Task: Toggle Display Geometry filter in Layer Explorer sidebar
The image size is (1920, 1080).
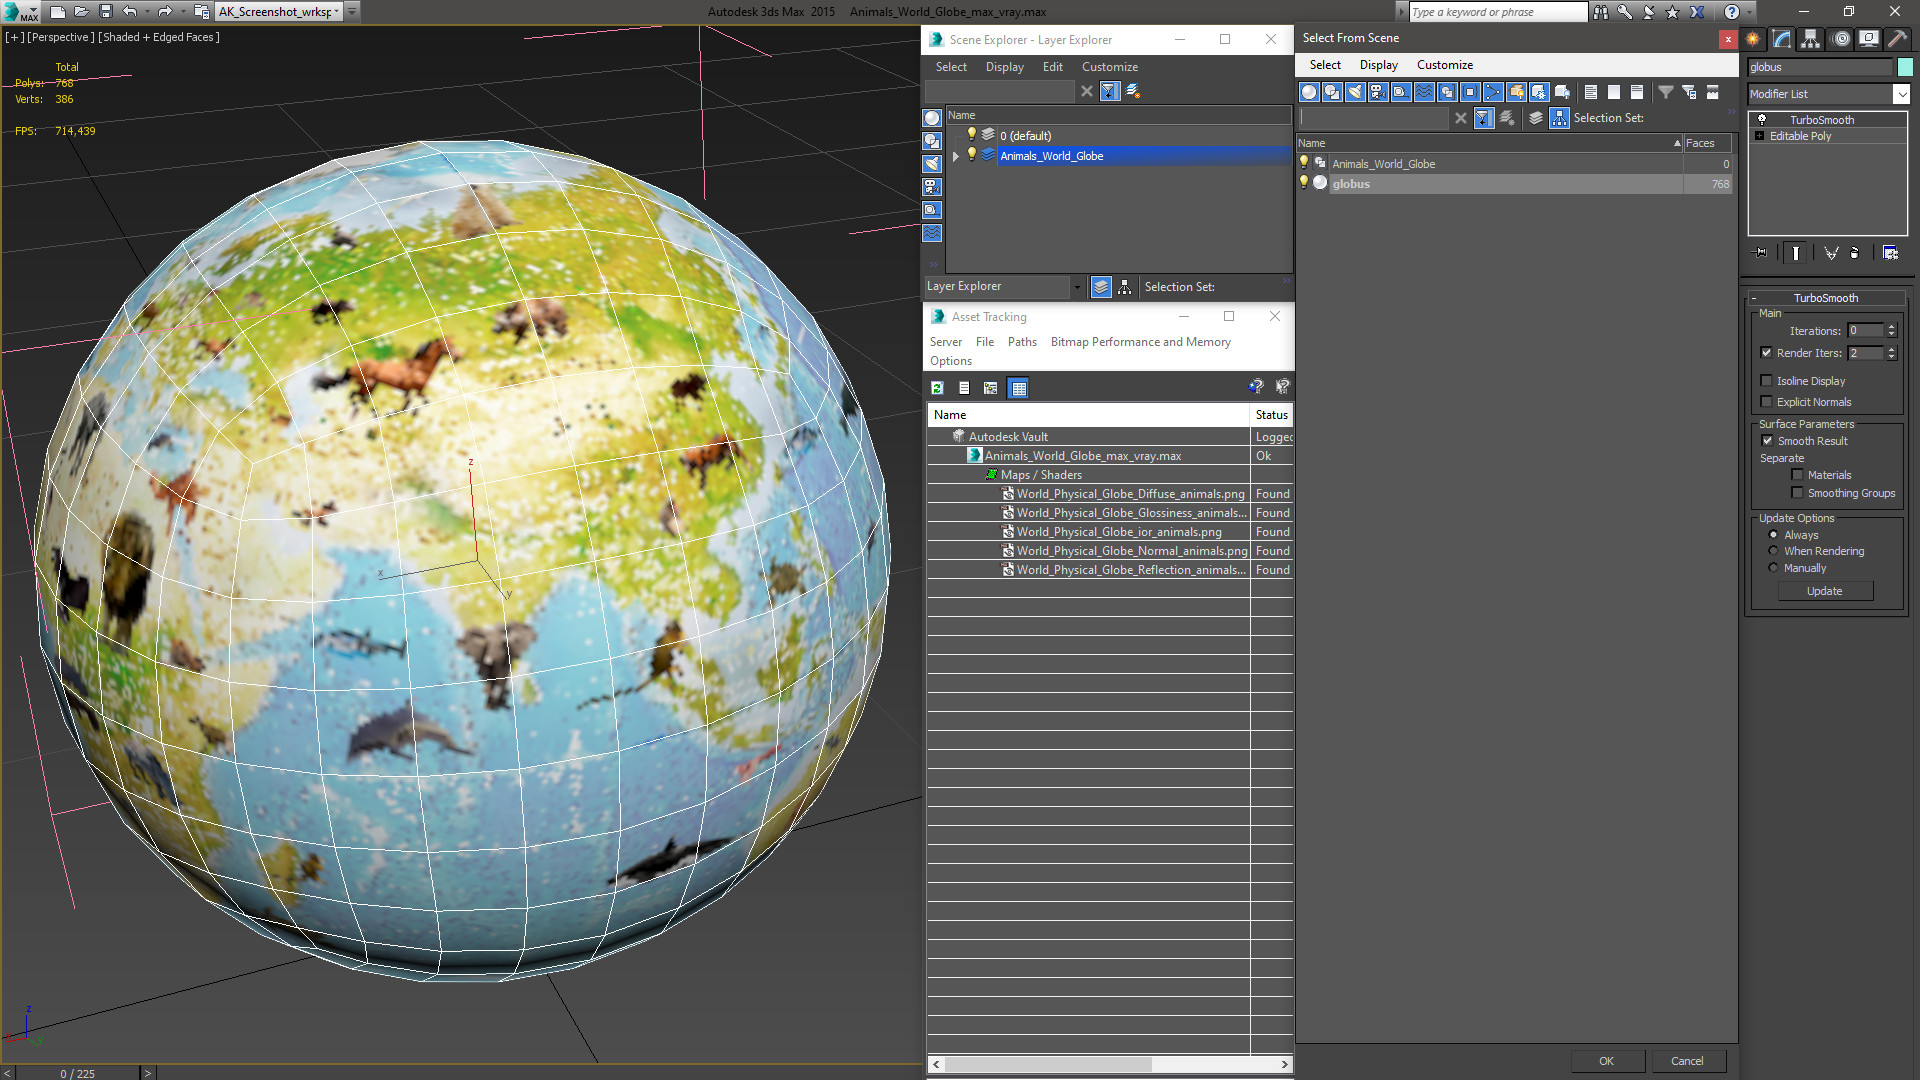Action: pos(932,118)
